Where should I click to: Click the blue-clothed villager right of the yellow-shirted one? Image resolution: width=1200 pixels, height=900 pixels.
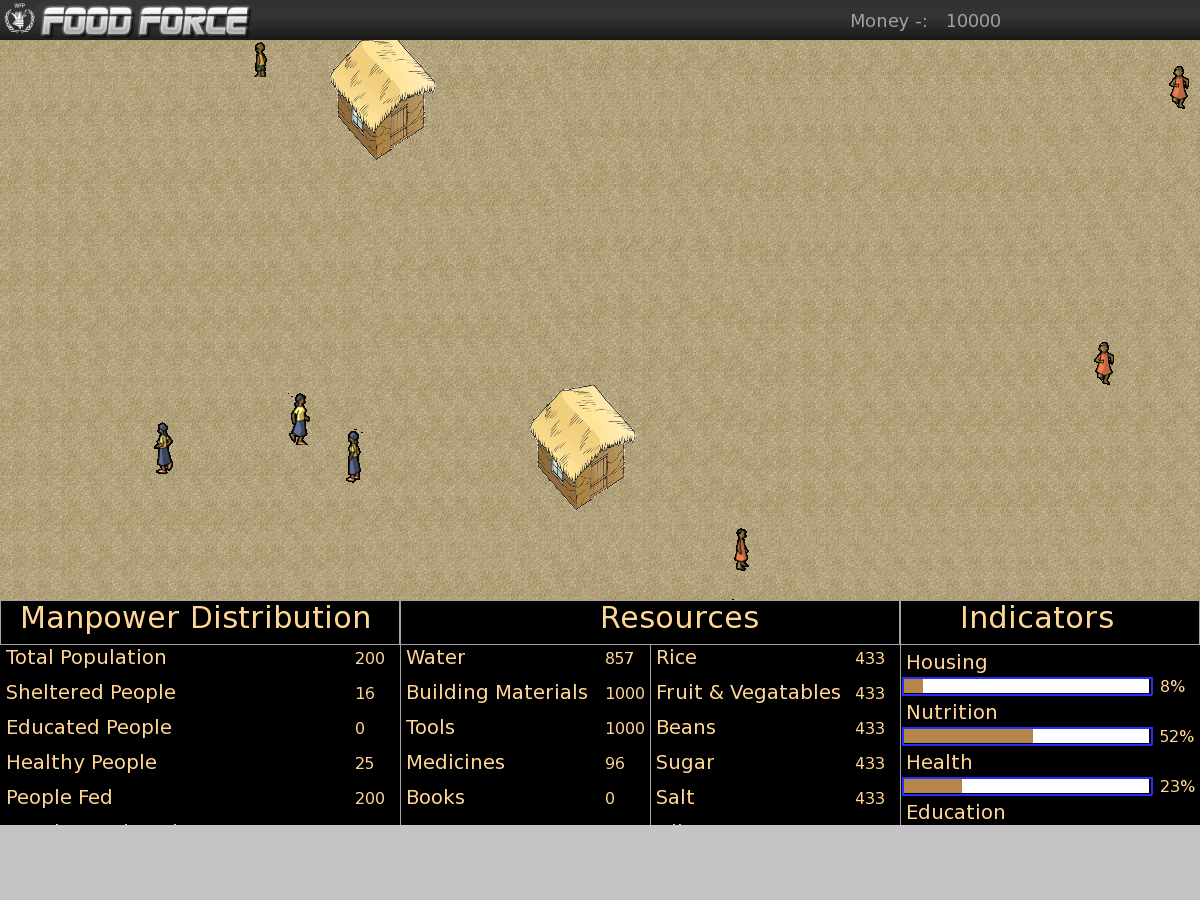pyautogui.click(x=353, y=457)
